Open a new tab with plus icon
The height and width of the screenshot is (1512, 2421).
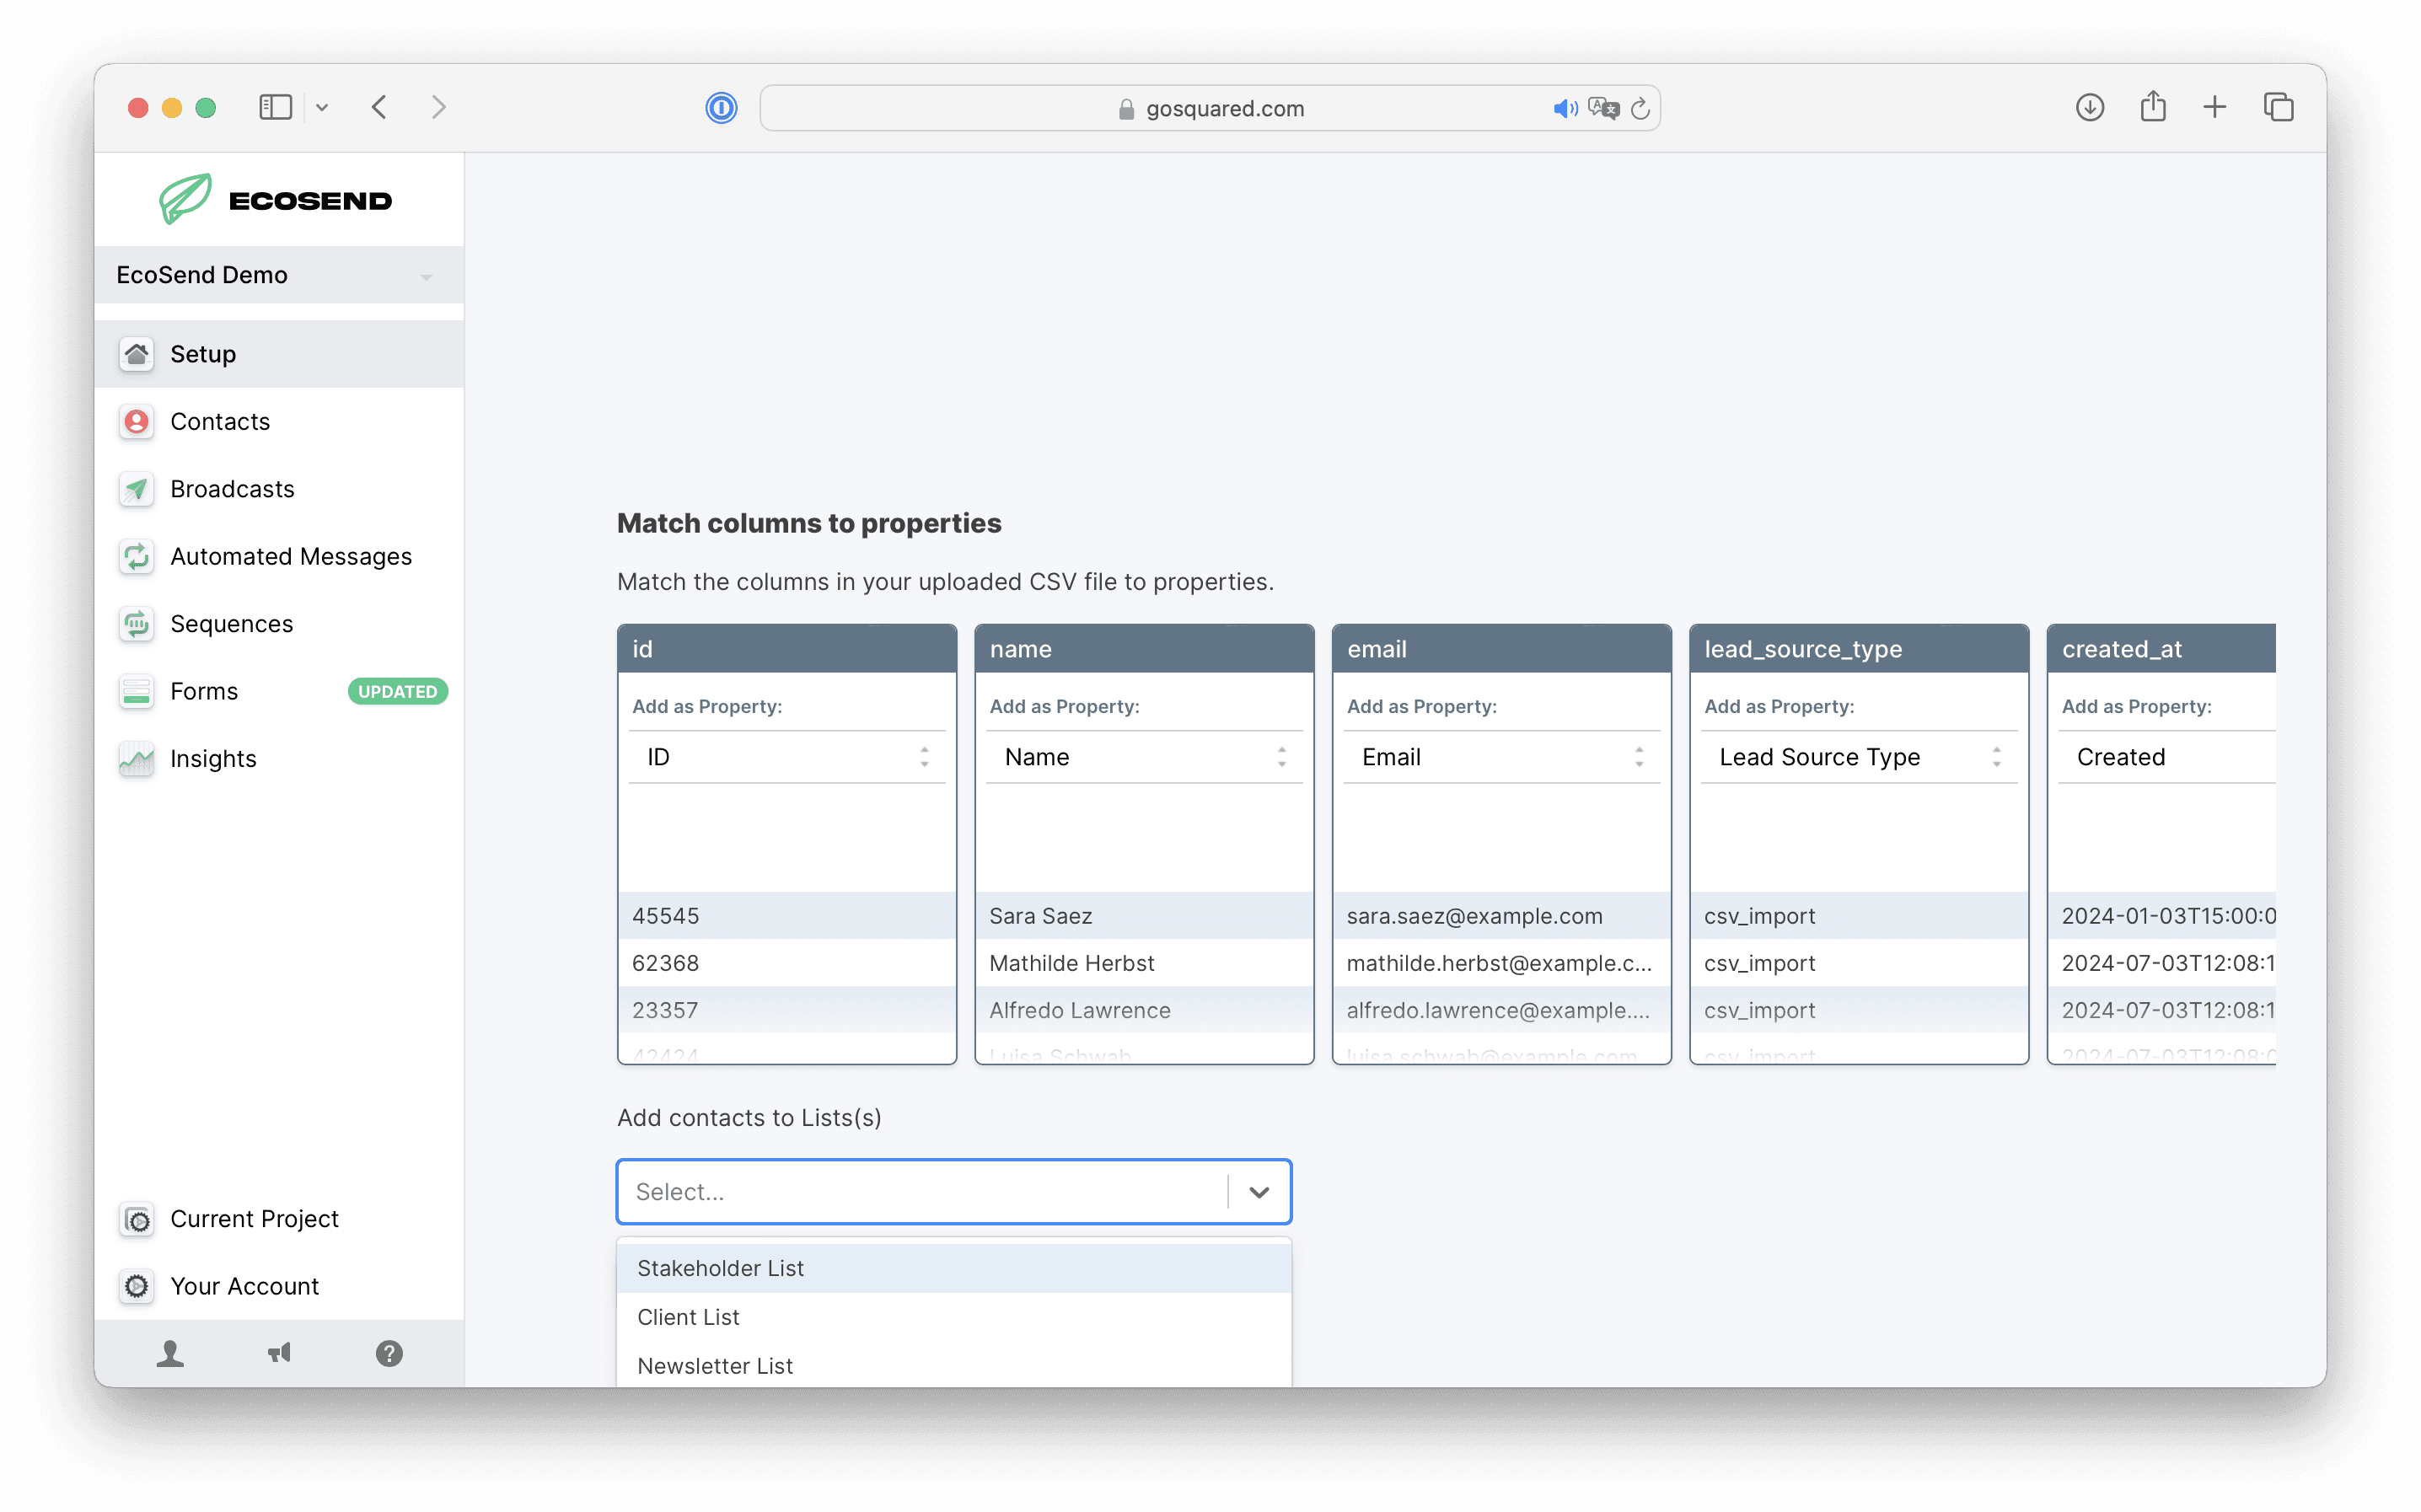click(2215, 107)
